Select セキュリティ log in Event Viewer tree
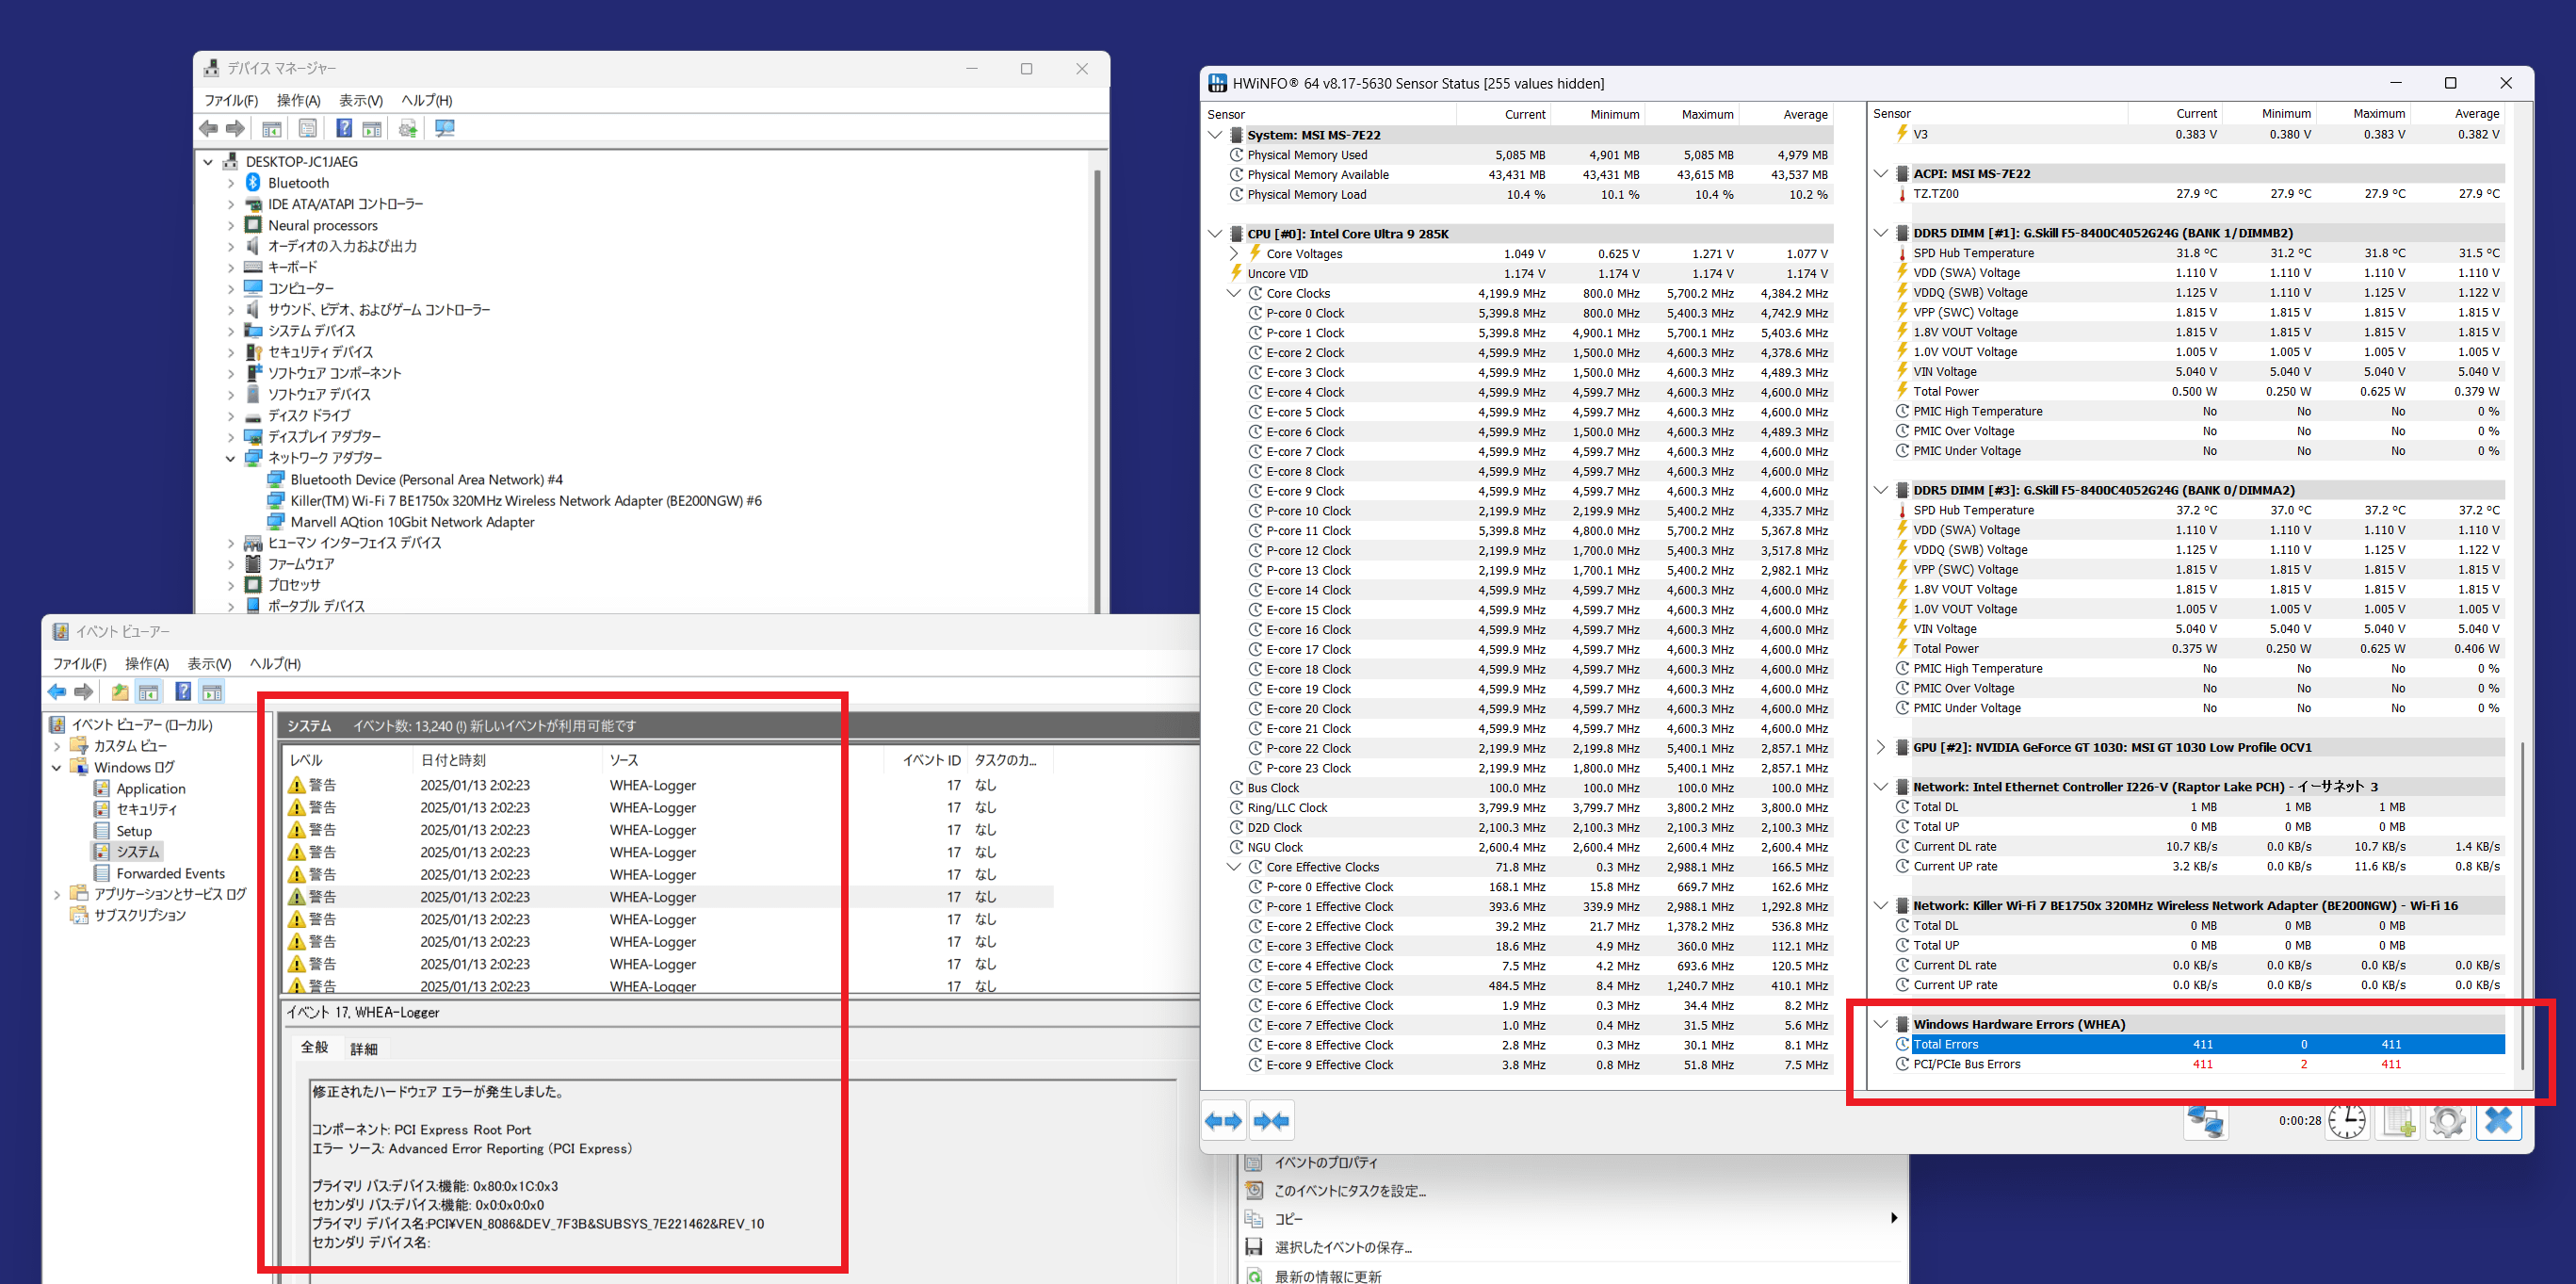The width and height of the screenshot is (2576, 1284). click(146, 809)
